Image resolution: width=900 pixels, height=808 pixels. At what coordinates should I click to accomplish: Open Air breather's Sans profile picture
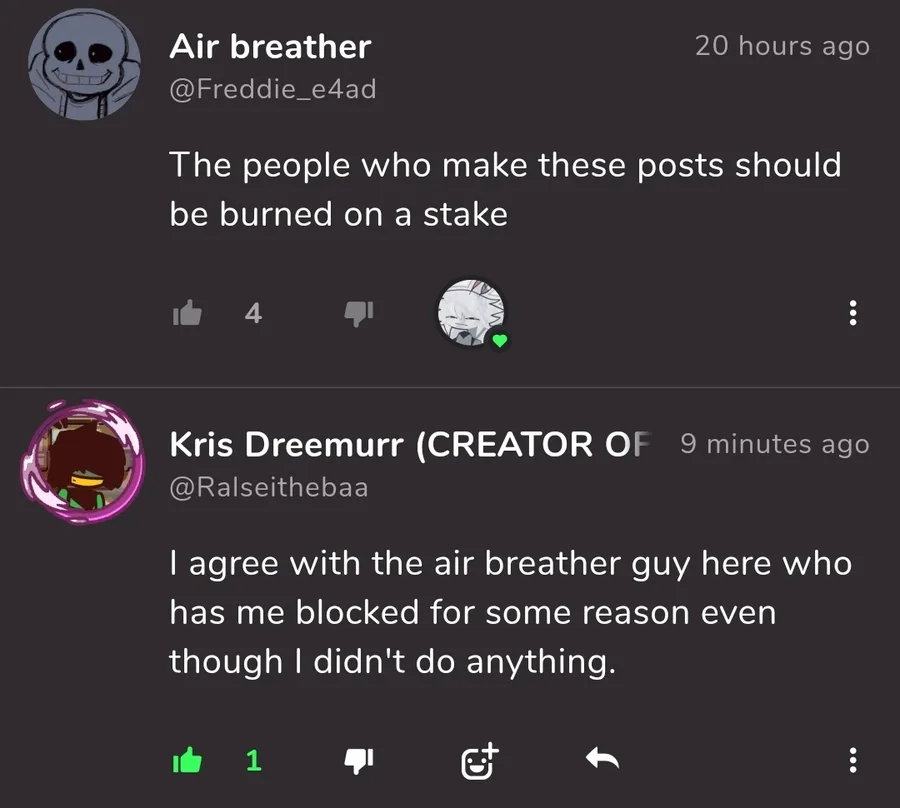click(84, 64)
